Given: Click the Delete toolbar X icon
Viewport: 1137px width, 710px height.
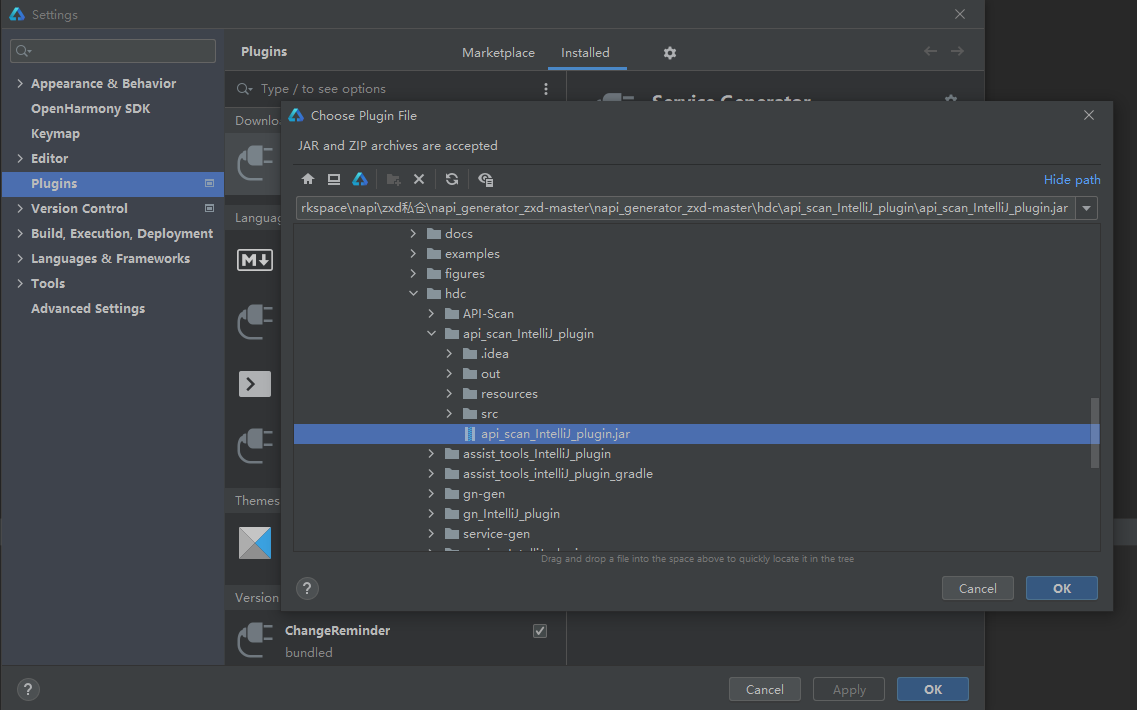Looking at the screenshot, I should [419, 179].
